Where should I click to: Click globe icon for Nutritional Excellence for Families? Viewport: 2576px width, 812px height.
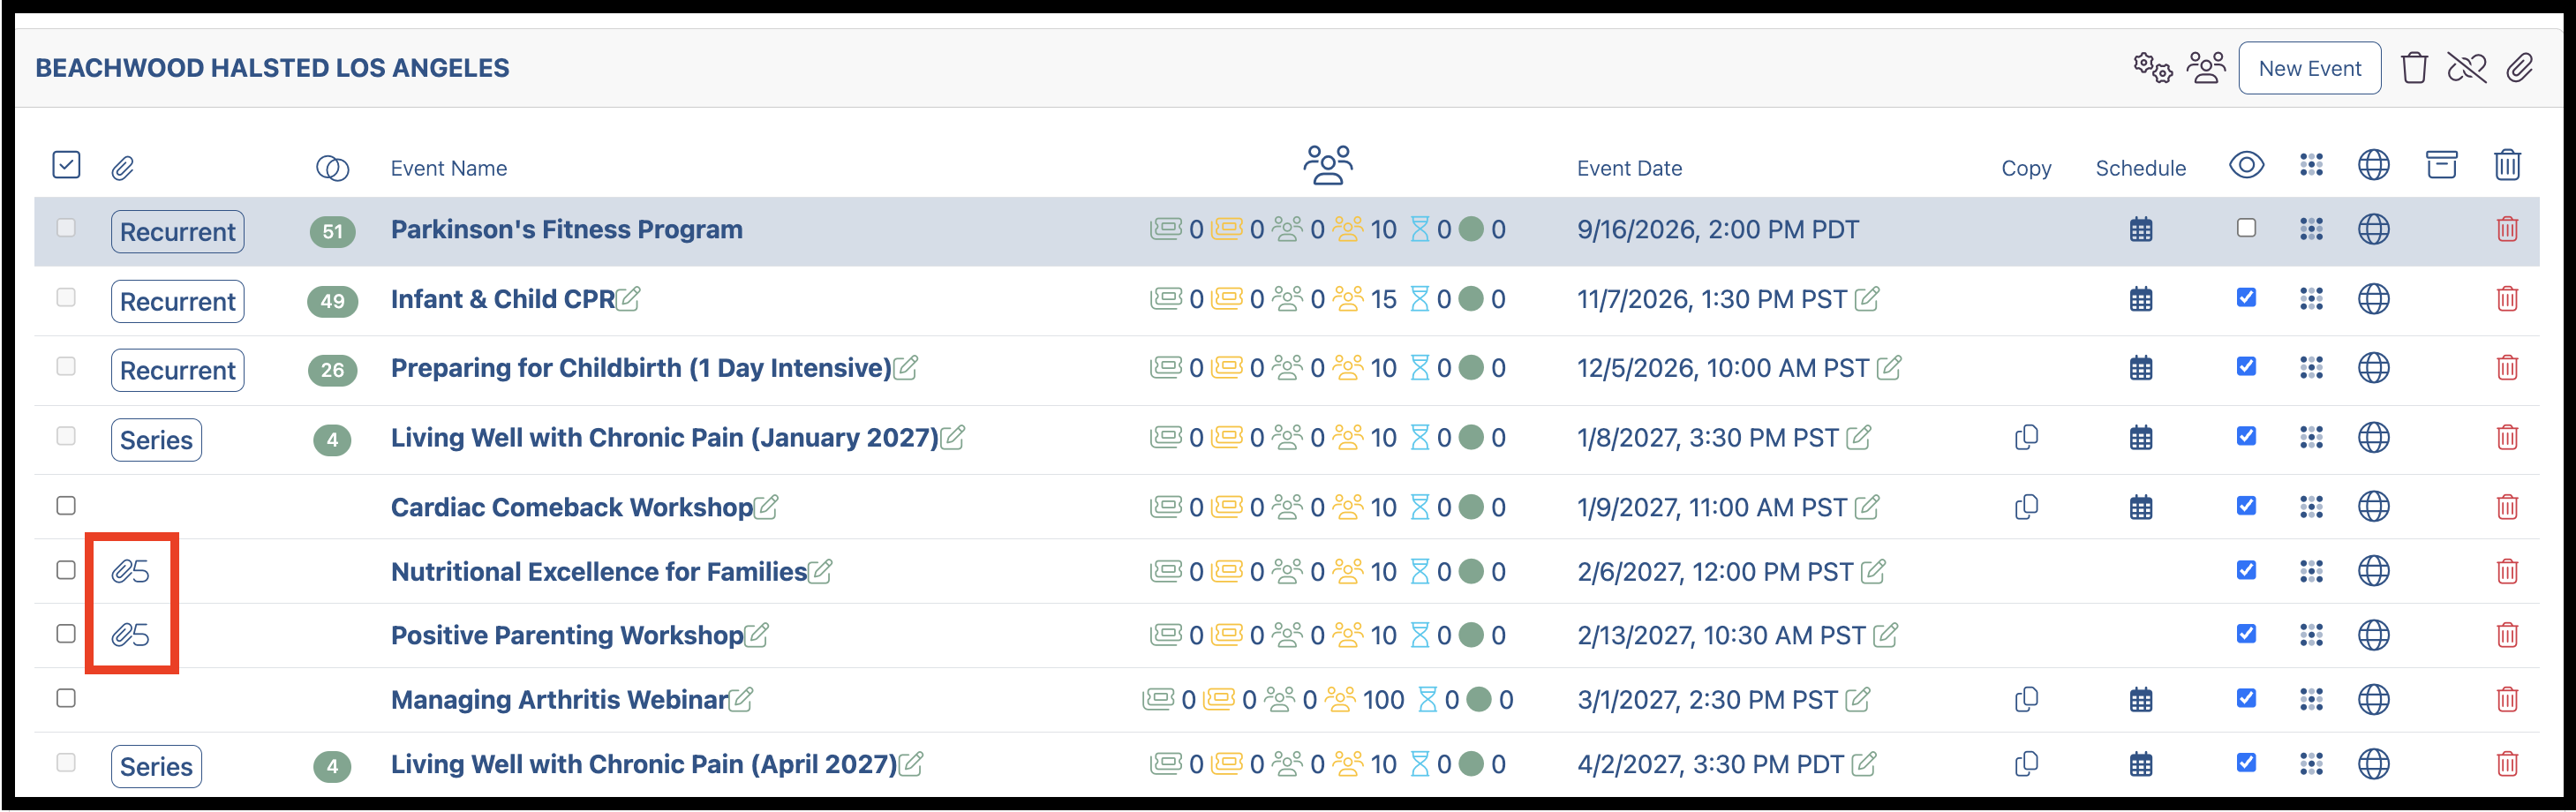(x=2373, y=572)
